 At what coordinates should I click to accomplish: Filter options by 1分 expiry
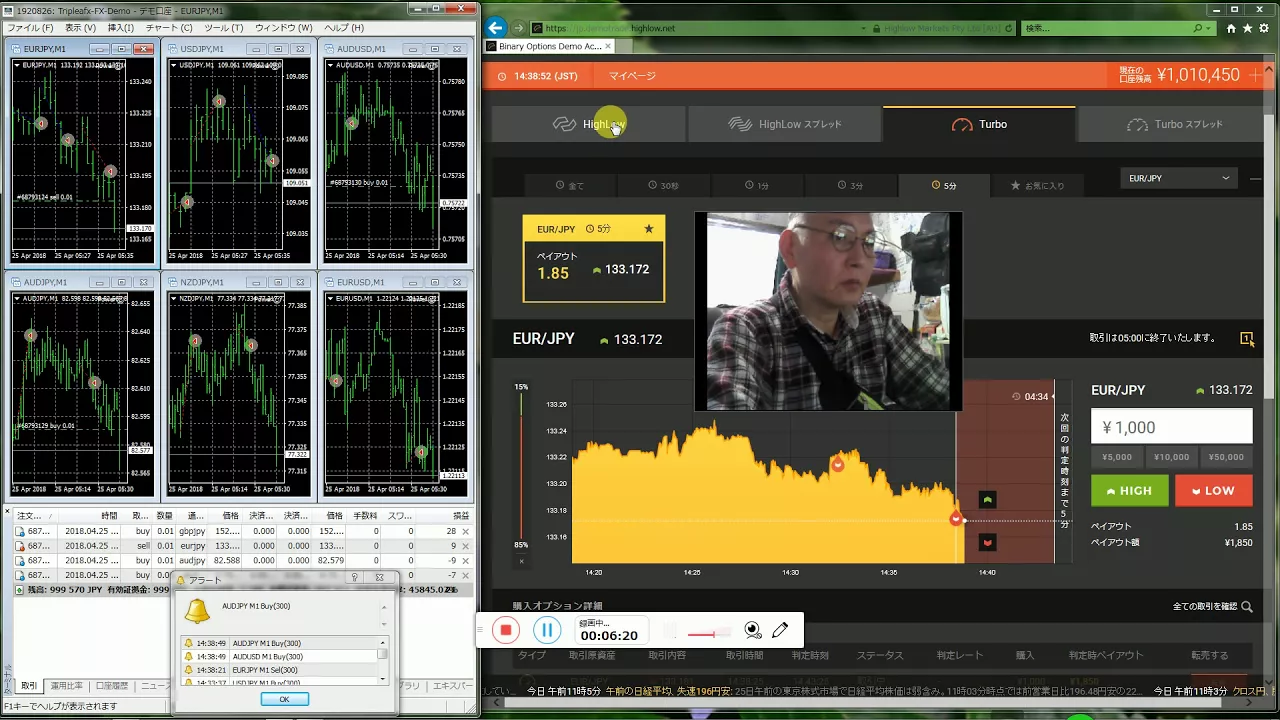(757, 186)
